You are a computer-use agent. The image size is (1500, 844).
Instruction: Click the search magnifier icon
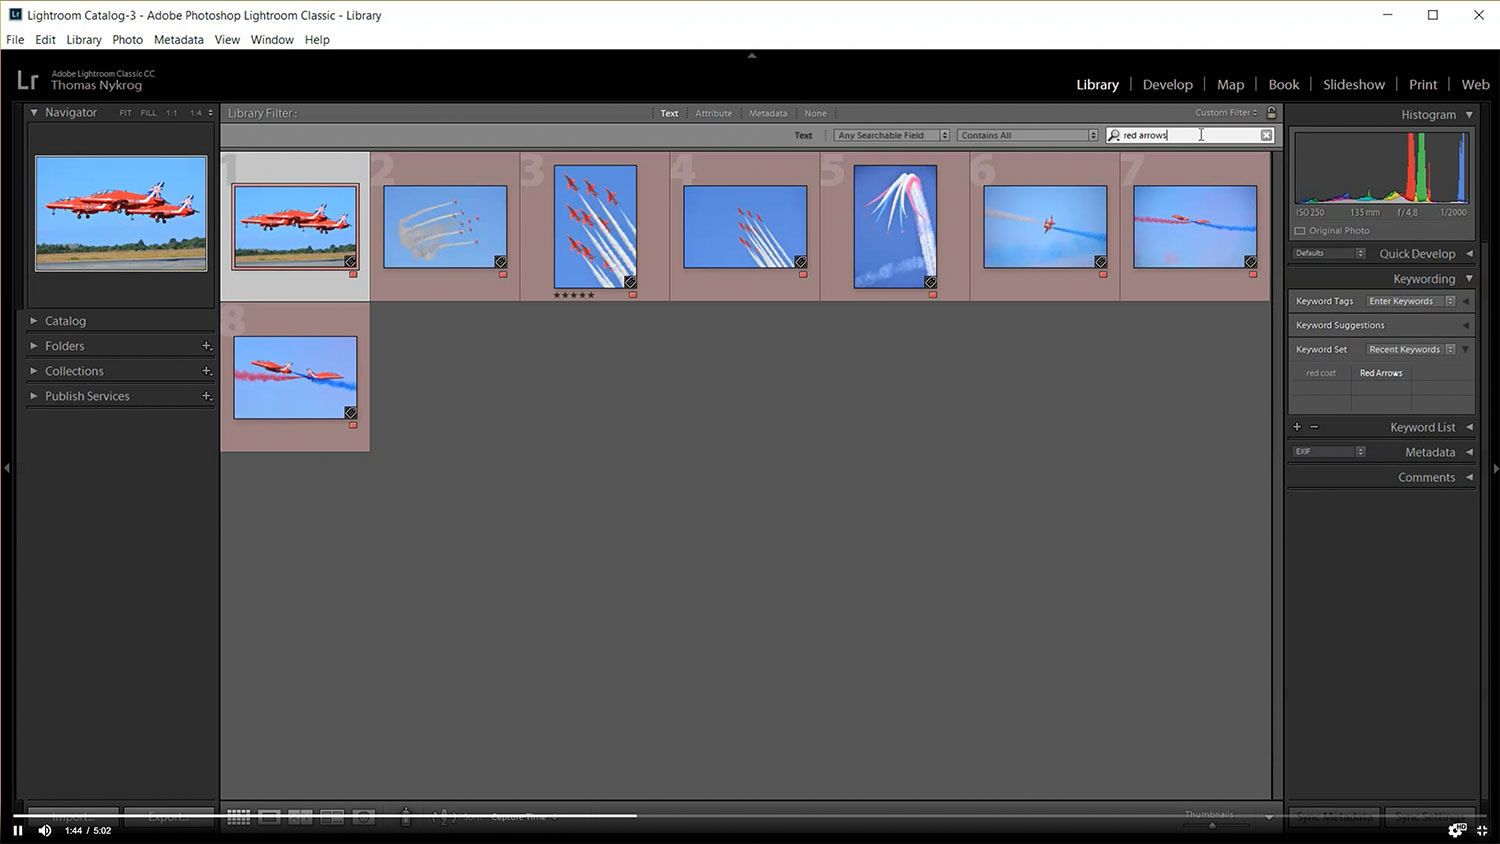click(1114, 135)
